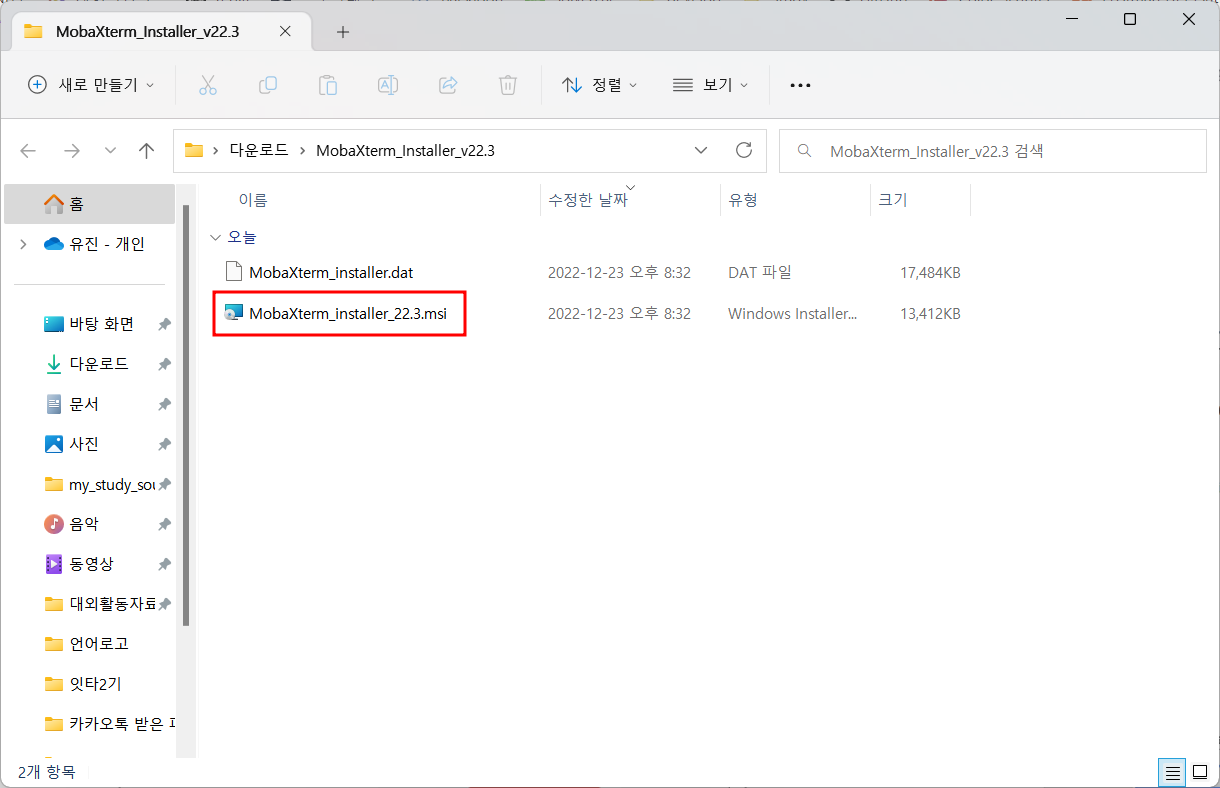Open 문서 in navigation pane

click(x=84, y=404)
